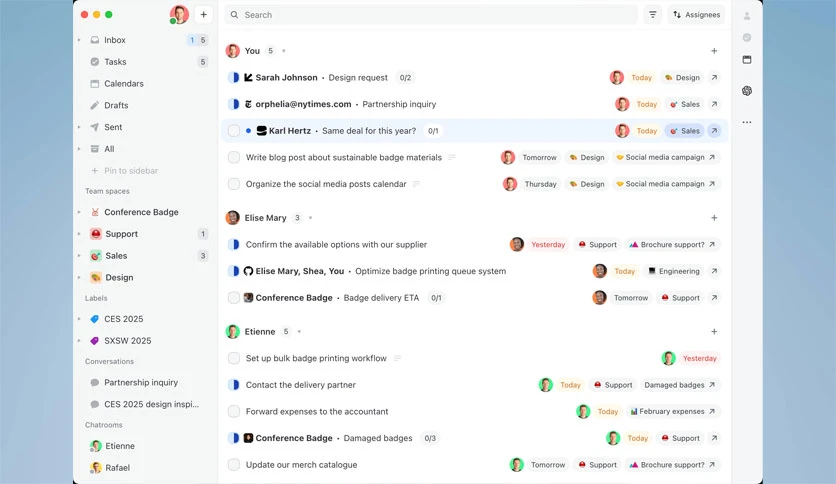Add a task to Elise Mary's section with plus

[x=714, y=217]
